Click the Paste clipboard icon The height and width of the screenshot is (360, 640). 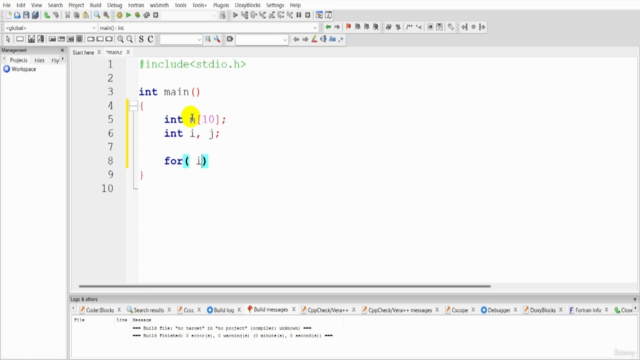tap(85, 16)
